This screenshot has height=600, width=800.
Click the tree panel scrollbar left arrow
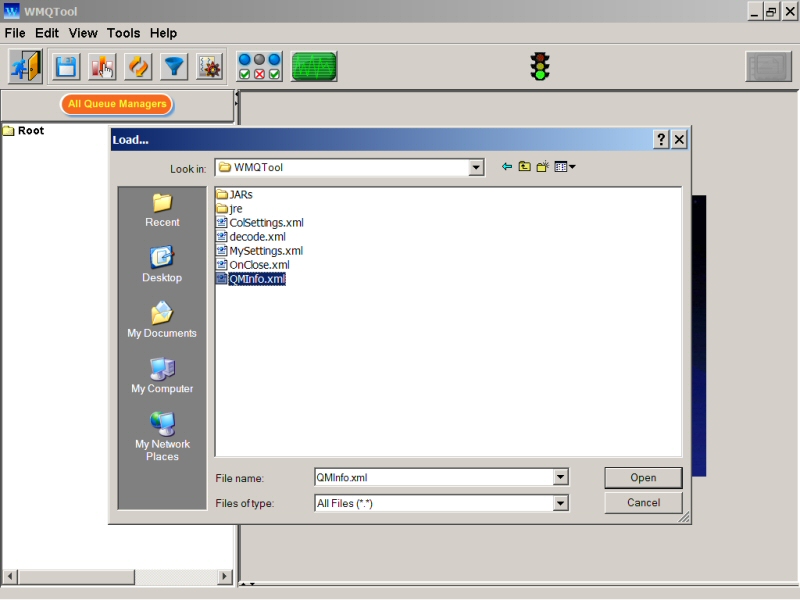(x=10, y=577)
